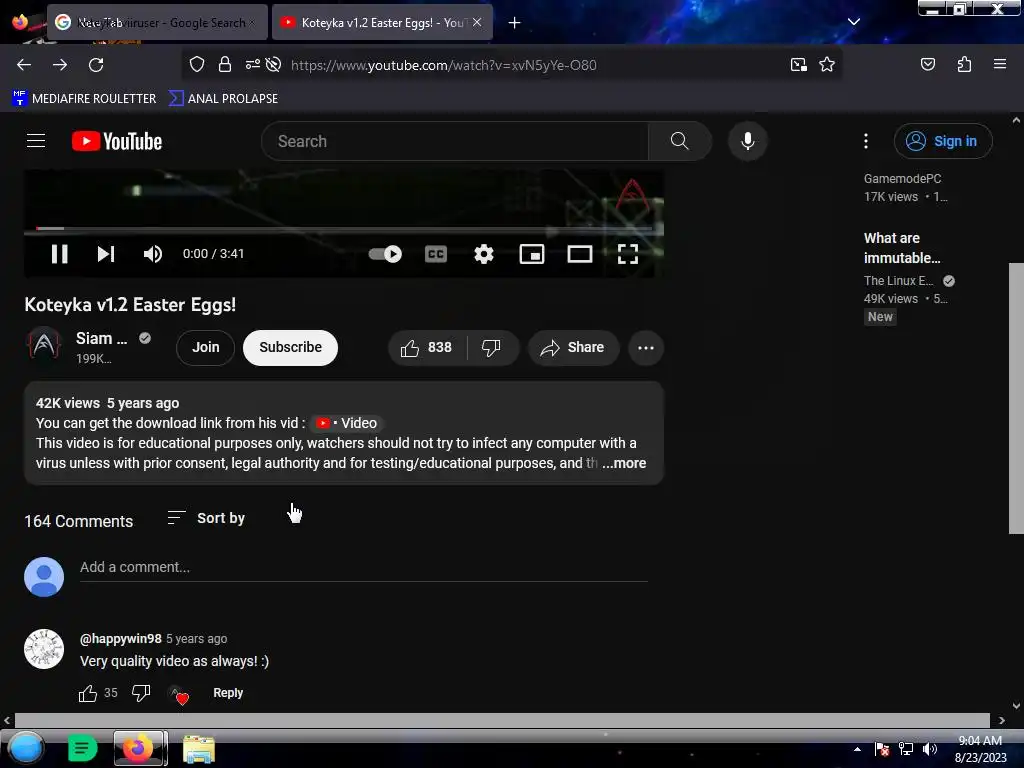Click the Start orb on the taskbar
The height and width of the screenshot is (768, 1024).
point(26,748)
